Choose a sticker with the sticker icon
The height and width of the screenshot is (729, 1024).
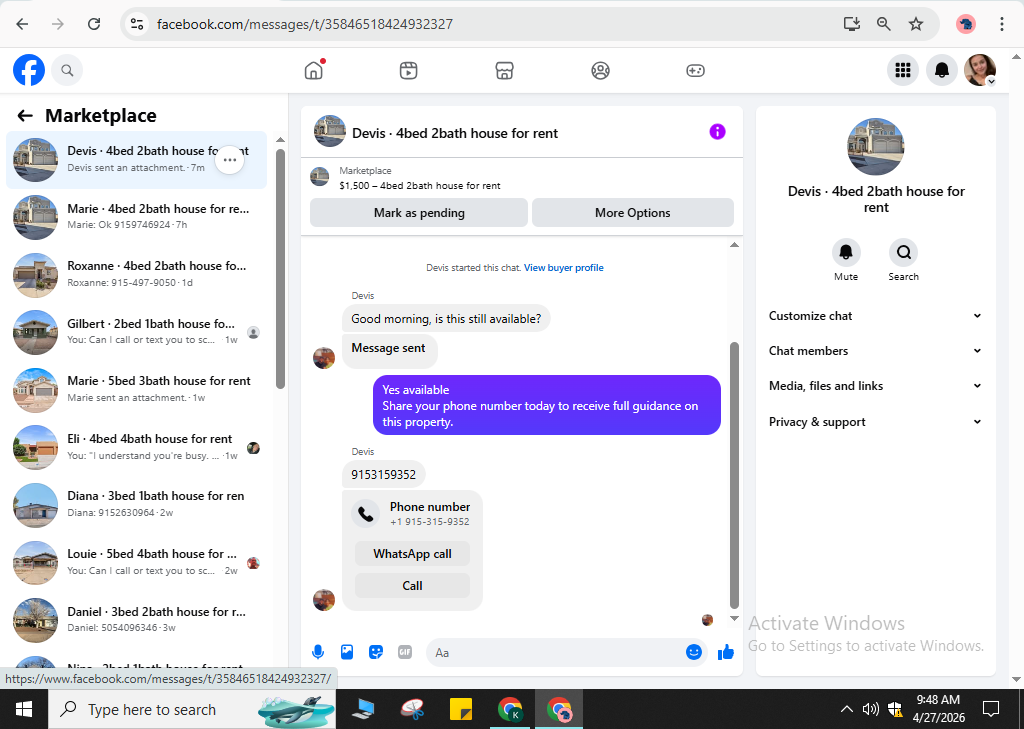pyautogui.click(x=376, y=652)
